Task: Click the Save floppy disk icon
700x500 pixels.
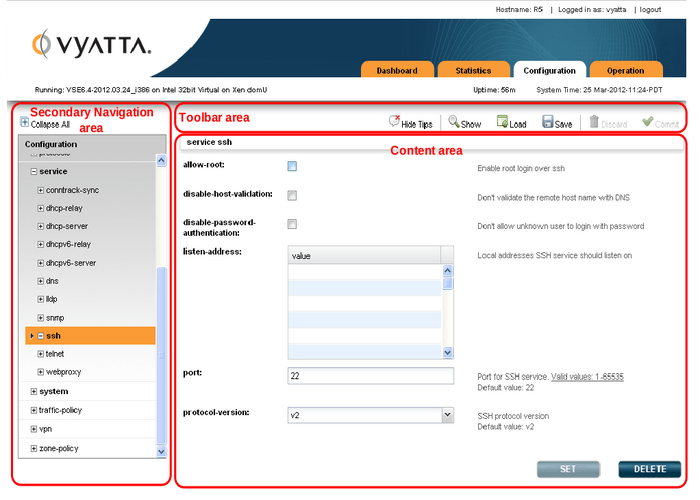Action: [x=548, y=121]
